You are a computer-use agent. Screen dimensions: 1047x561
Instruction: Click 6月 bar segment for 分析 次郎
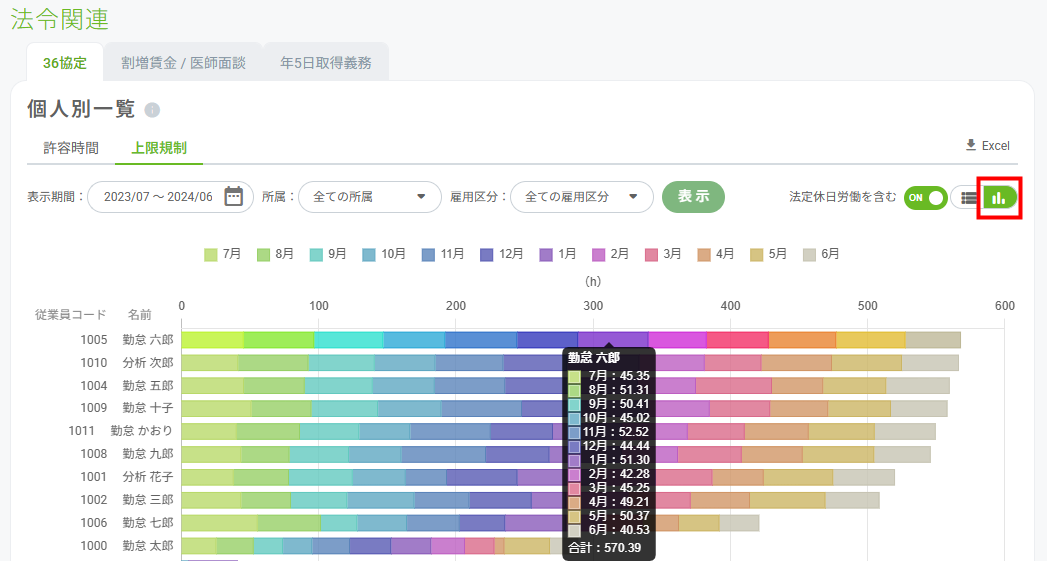coord(930,363)
